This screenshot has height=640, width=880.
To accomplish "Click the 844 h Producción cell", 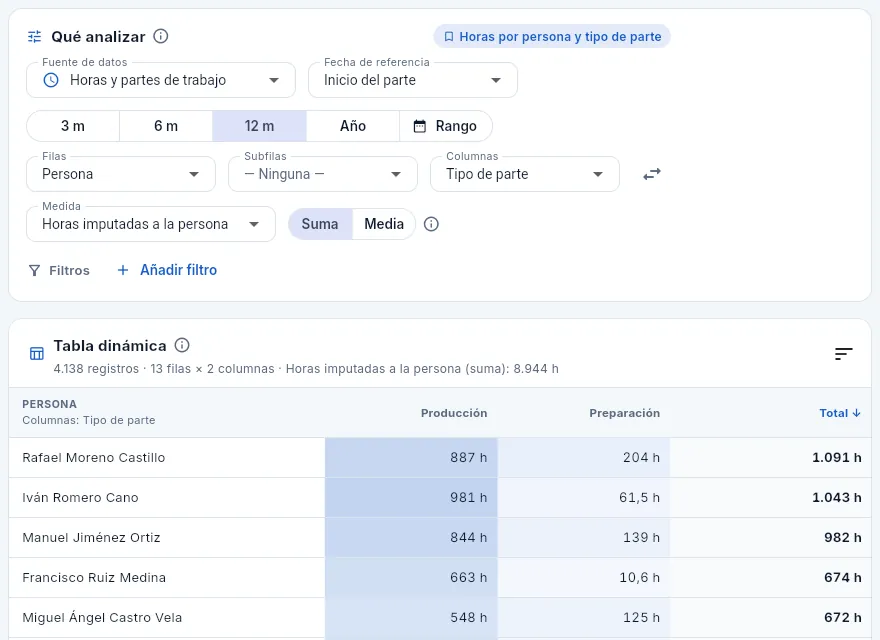I will (411, 537).
